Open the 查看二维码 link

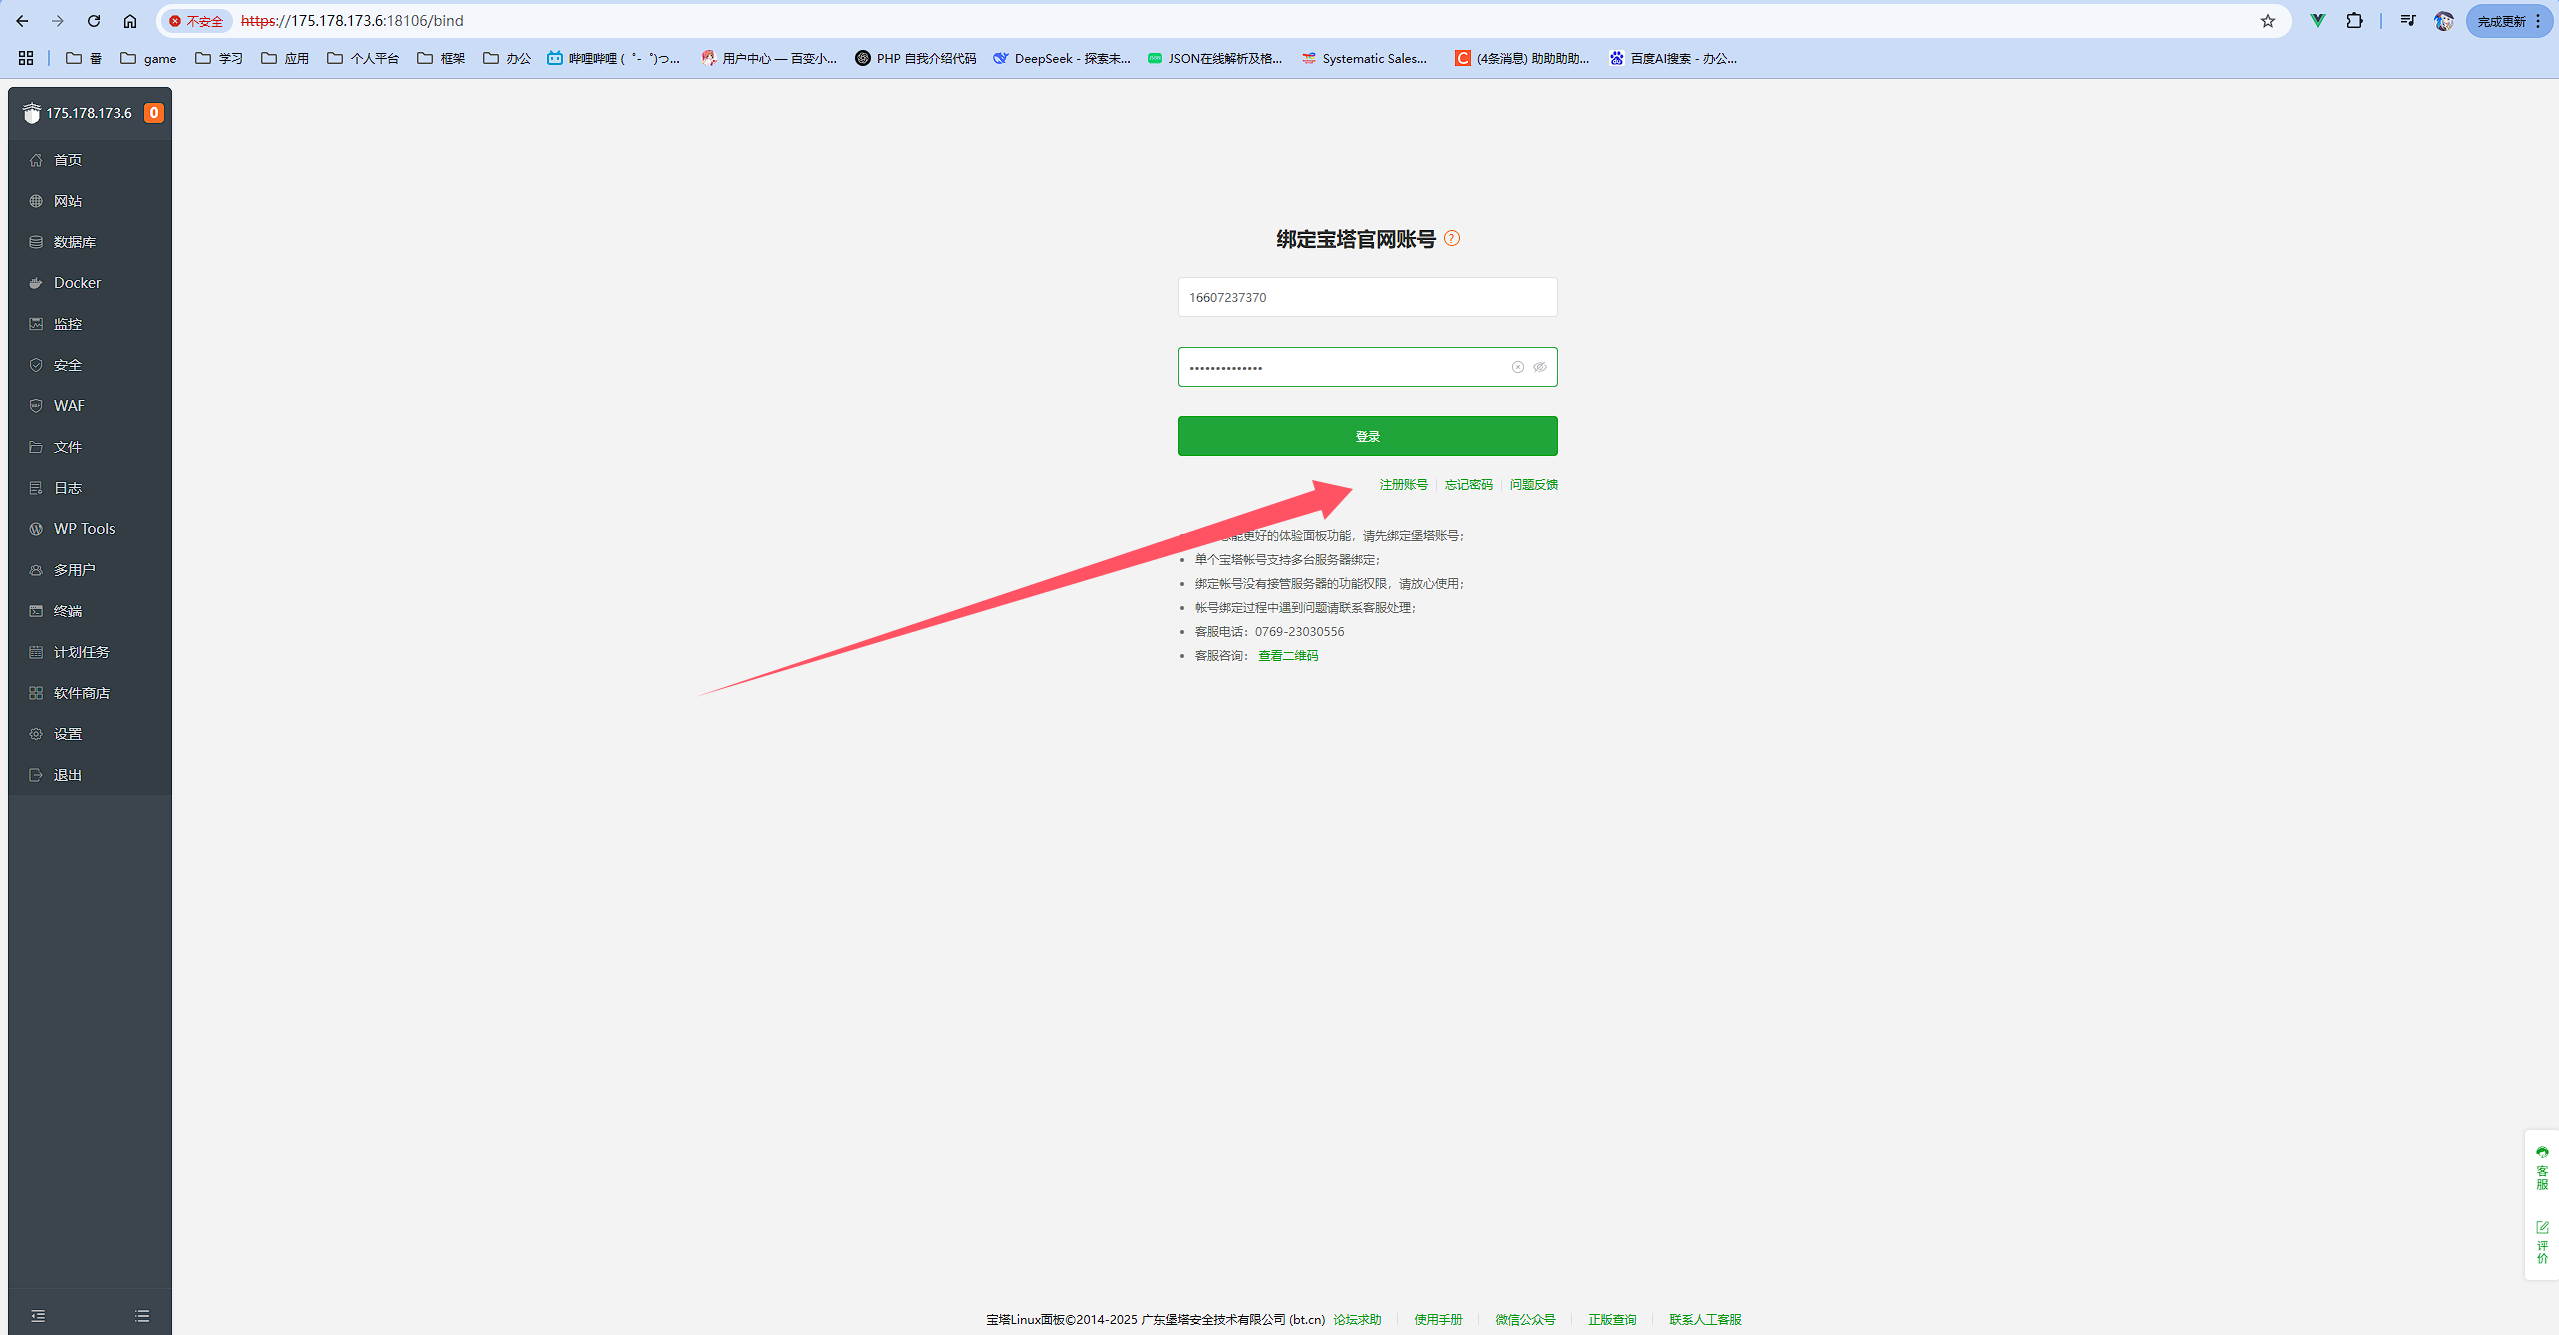(1288, 656)
